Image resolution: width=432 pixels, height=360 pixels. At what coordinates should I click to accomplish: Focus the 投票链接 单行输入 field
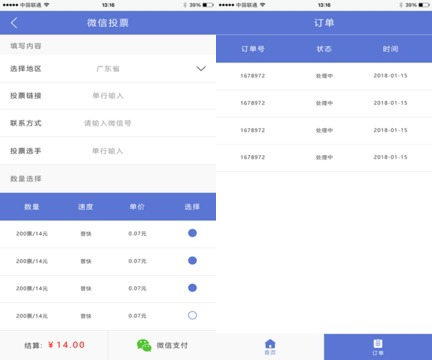[108, 96]
